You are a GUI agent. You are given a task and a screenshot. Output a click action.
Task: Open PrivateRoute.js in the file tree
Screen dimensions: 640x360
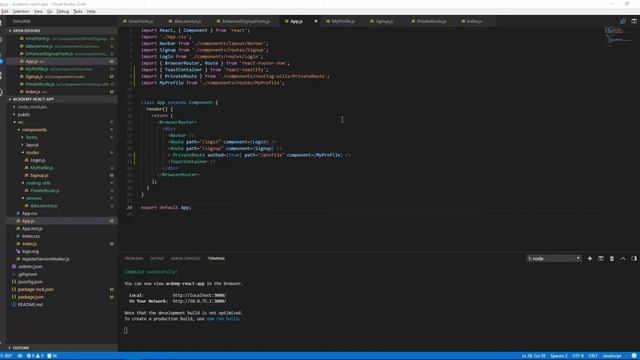click(44, 191)
